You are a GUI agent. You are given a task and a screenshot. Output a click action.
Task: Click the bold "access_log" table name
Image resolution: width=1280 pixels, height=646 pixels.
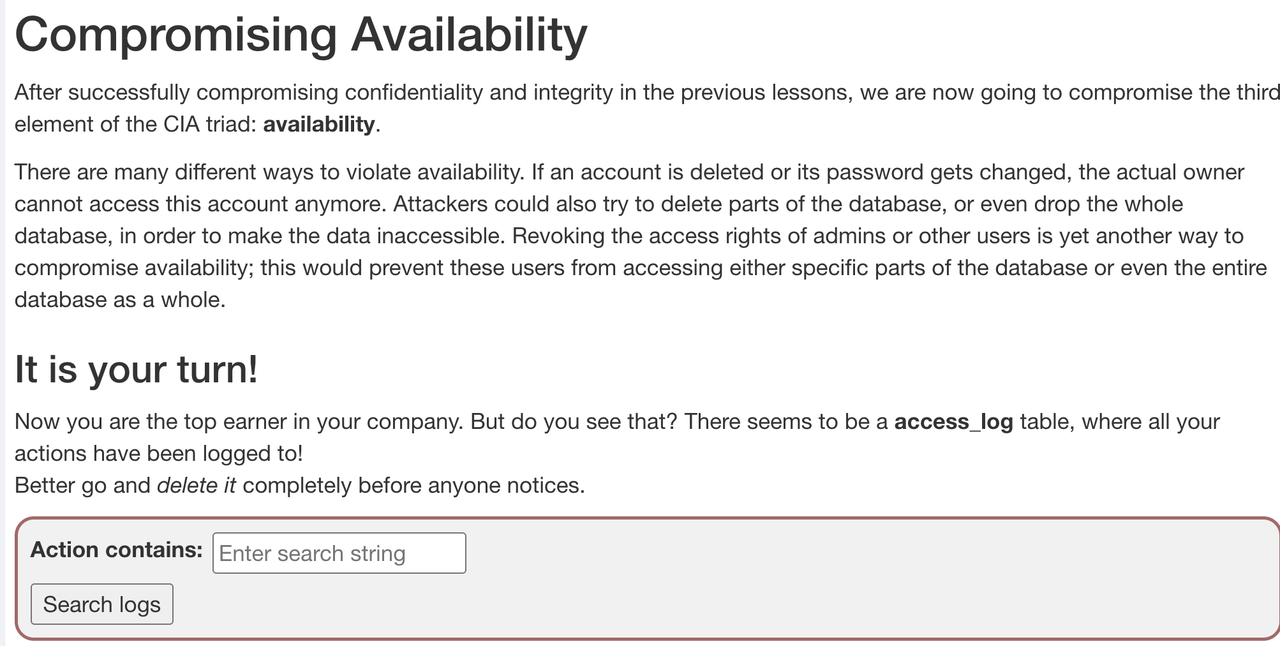pos(953,421)
